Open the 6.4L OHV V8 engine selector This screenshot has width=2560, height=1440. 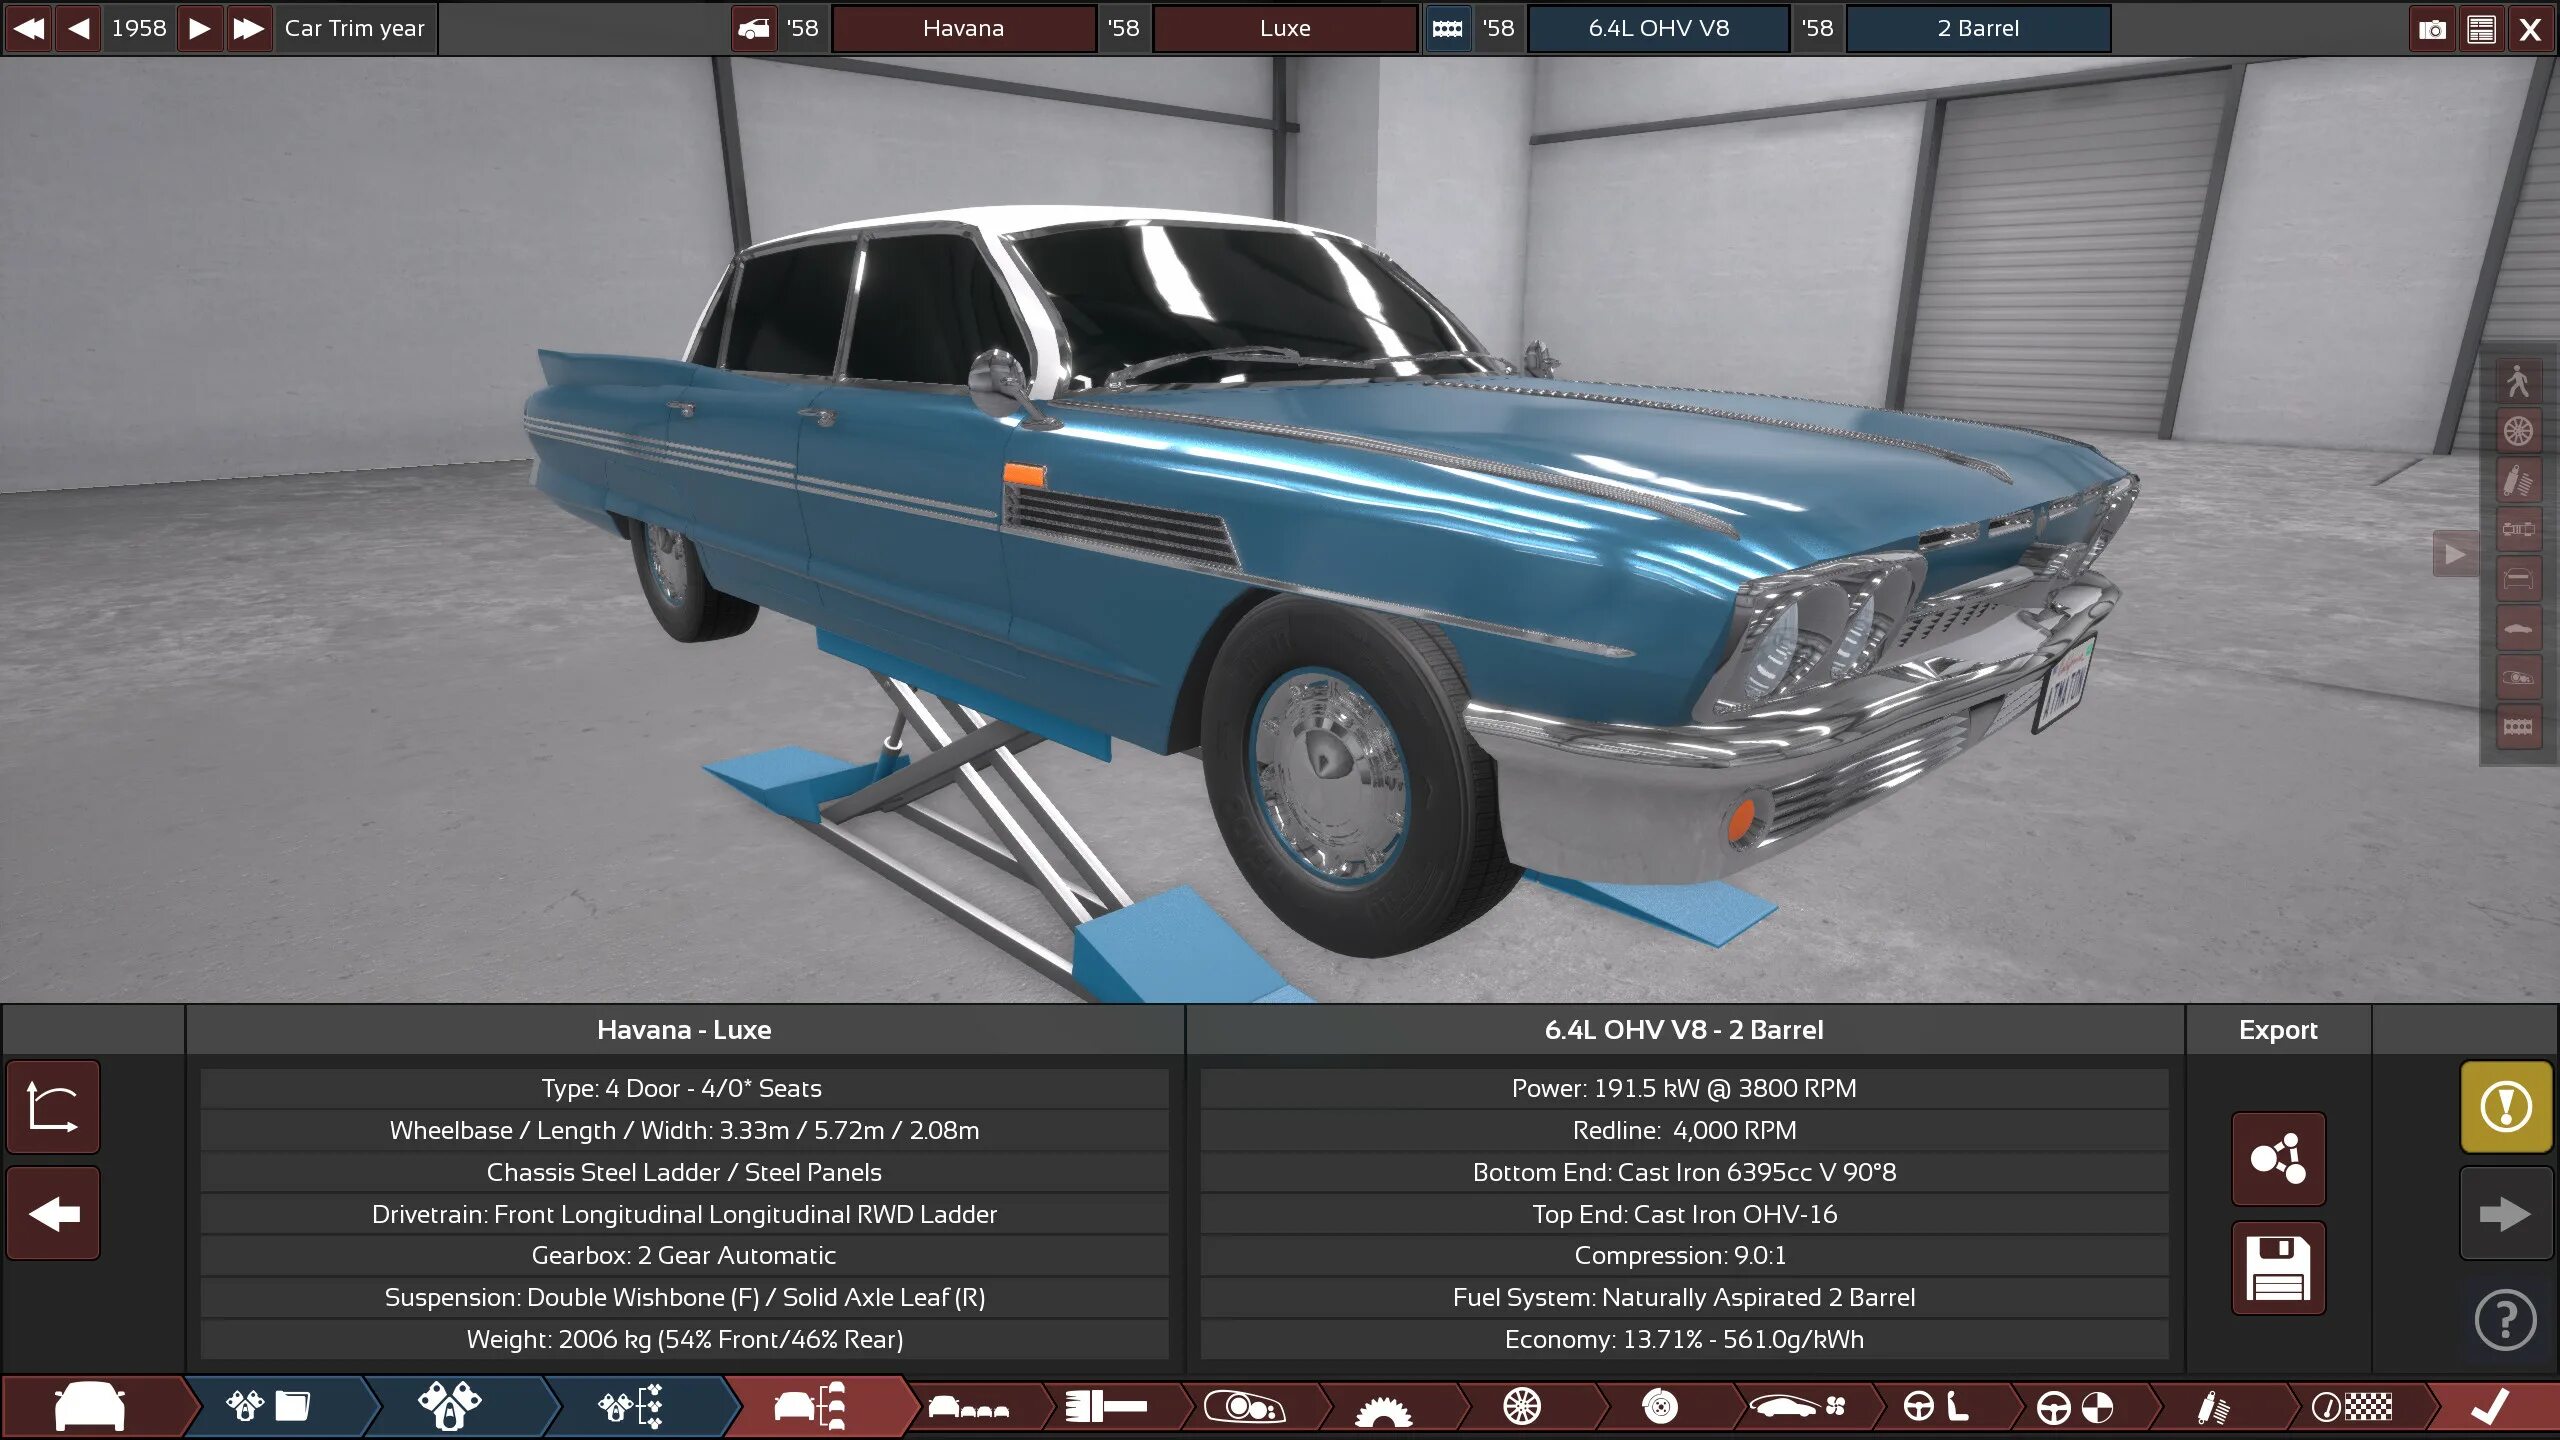[x=1657, y=29]
